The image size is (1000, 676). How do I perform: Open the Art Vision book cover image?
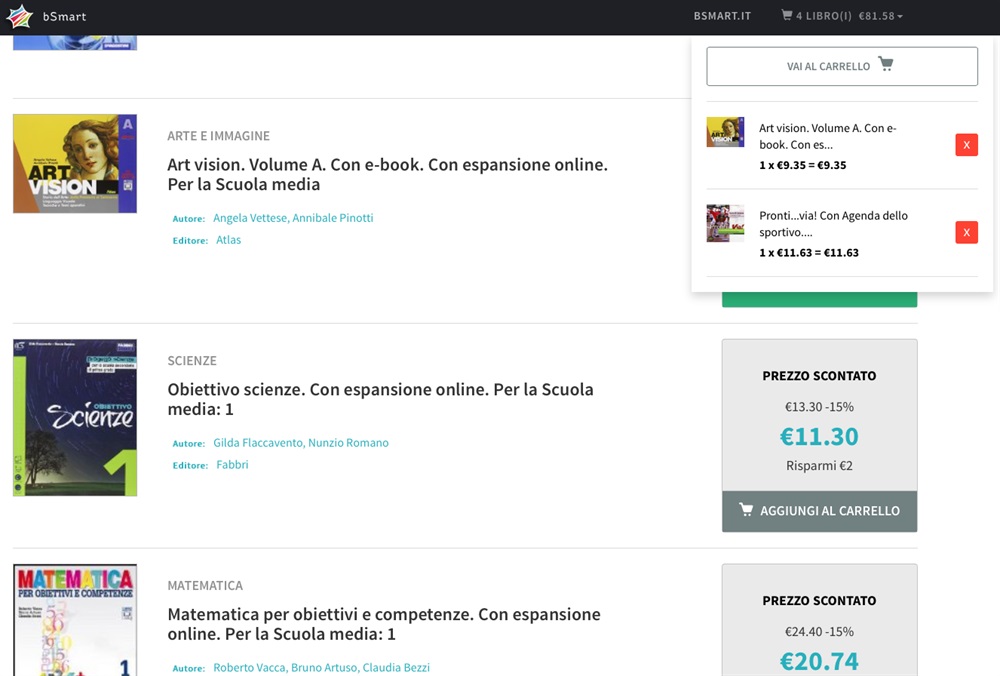pyautogui.click(x=75, y=163)
